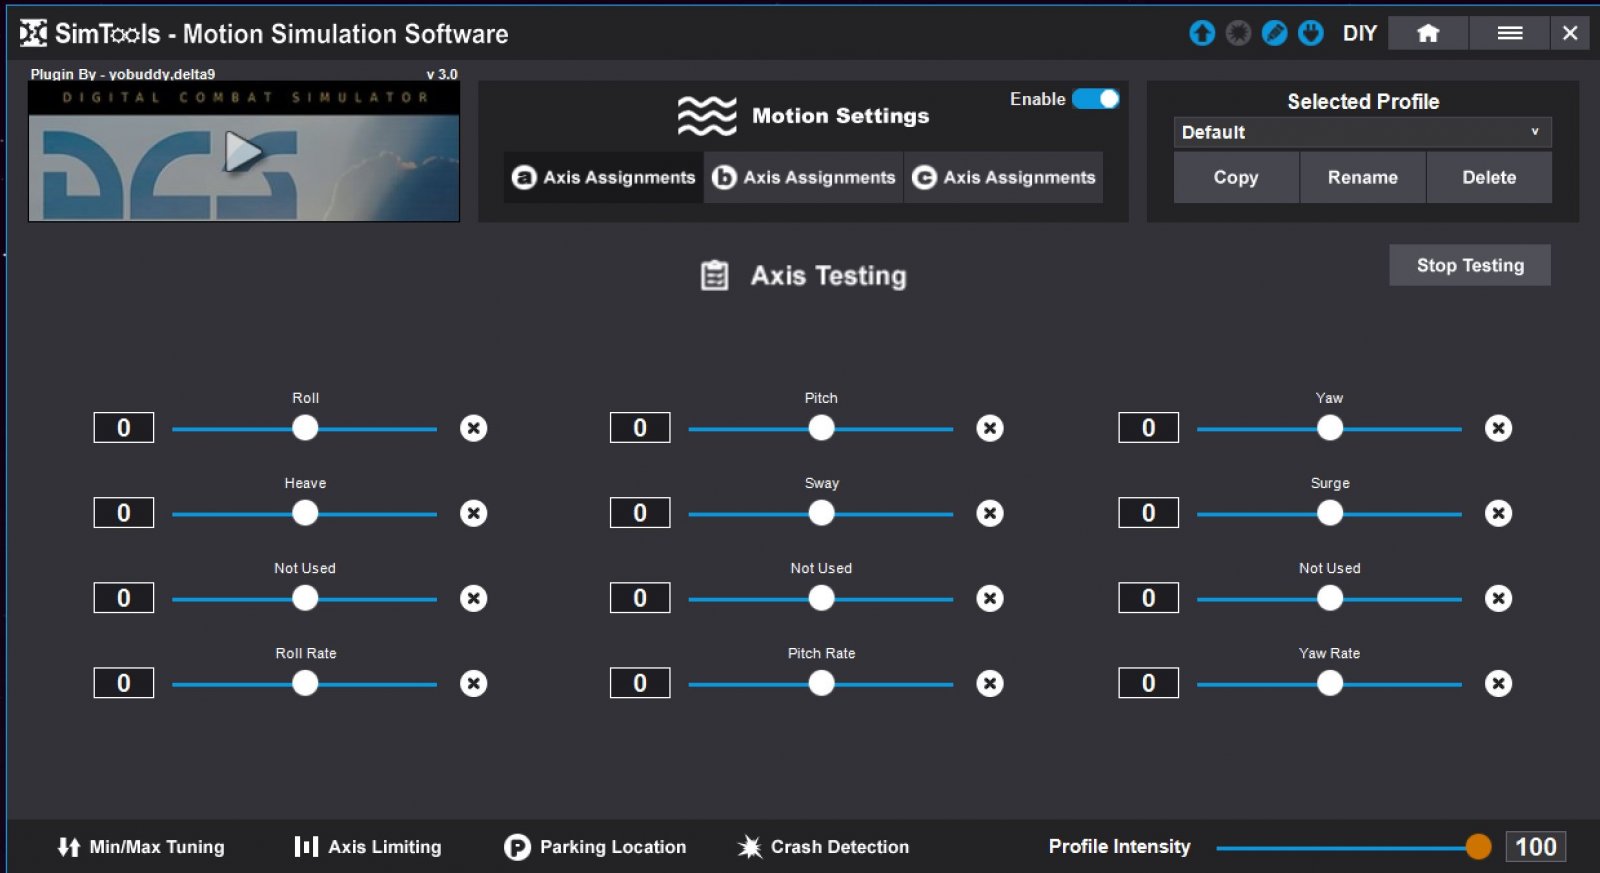This screenshot has height=873, width=1600.
Task: Click Copy to duplicate the profile
Action: (1236, 177)
